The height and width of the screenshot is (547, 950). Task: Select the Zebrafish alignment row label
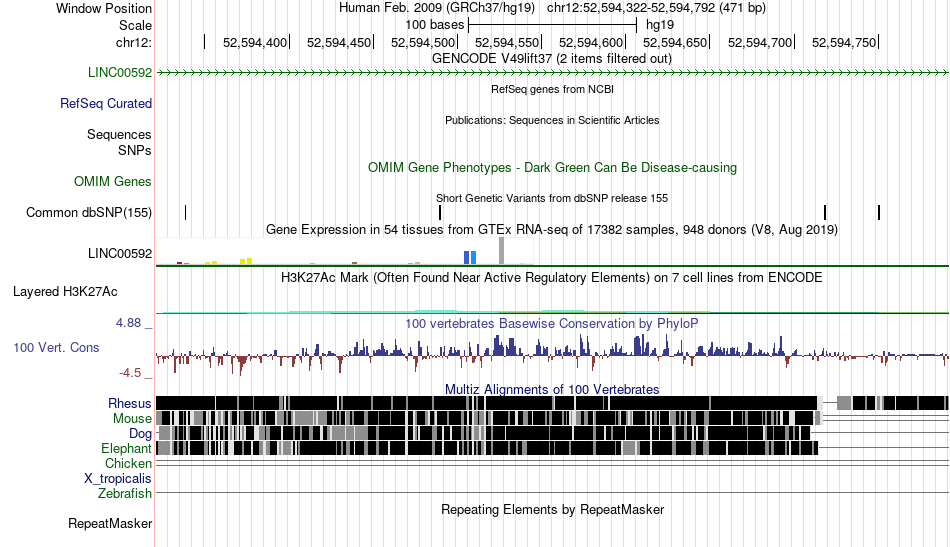[x=125, y=494]
